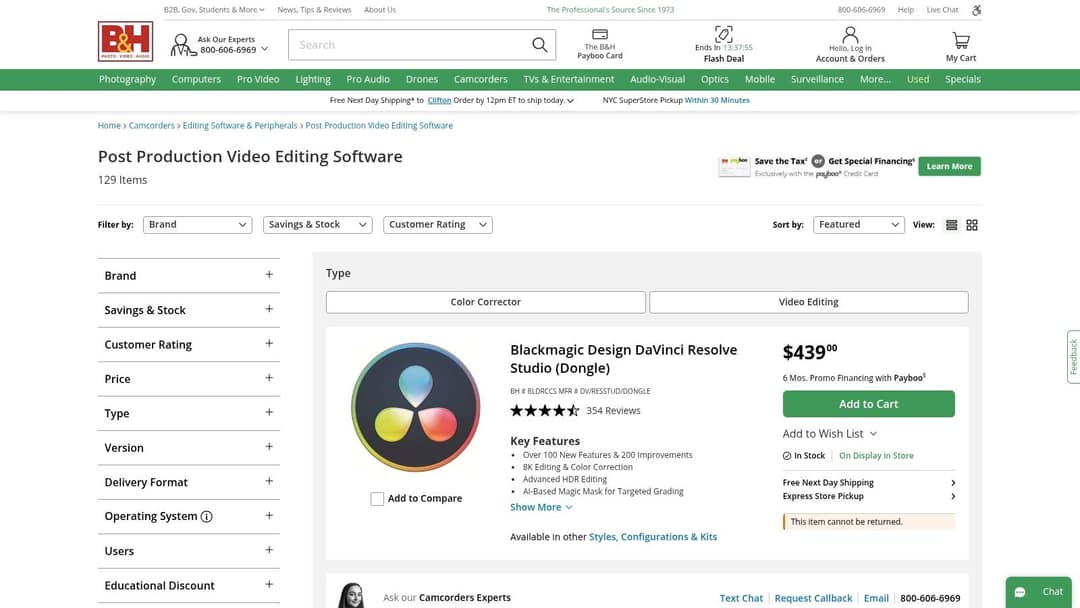1080x608 pixels.
Task: Open the DaVinci Resolve product thumbnail
Action: 415,407
